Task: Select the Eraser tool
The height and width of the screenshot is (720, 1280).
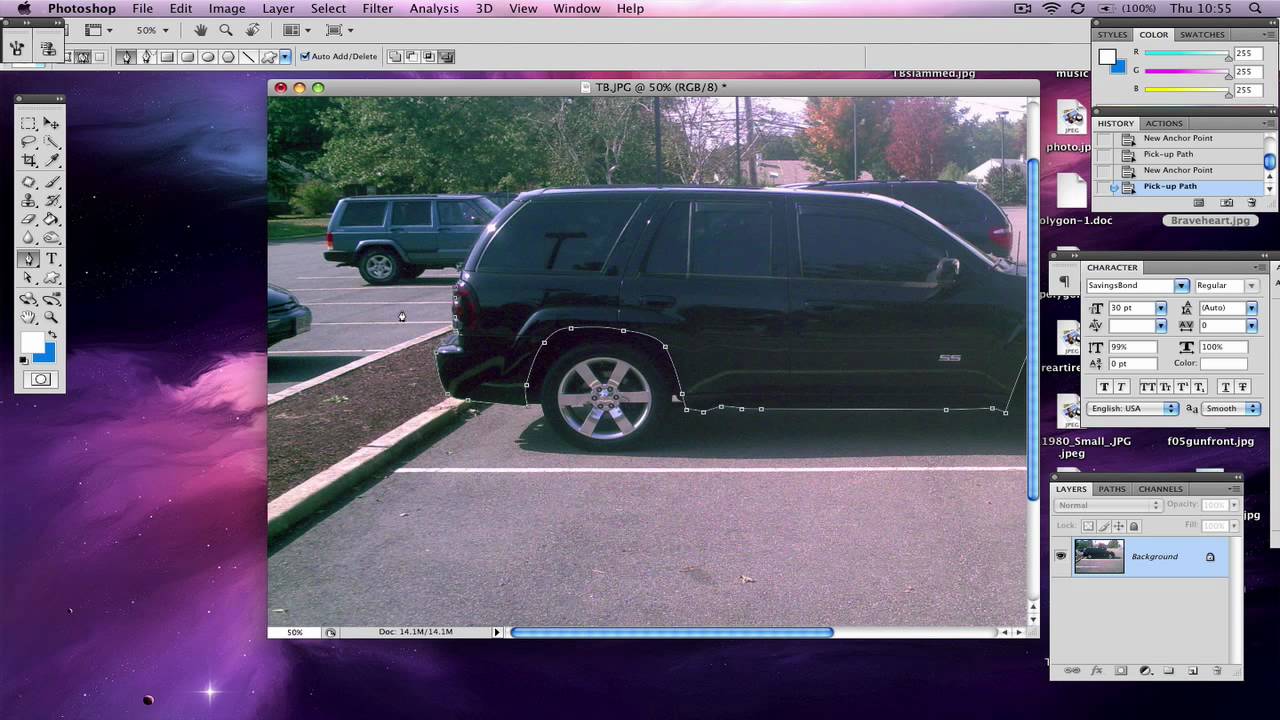Action: click(29, 219)
